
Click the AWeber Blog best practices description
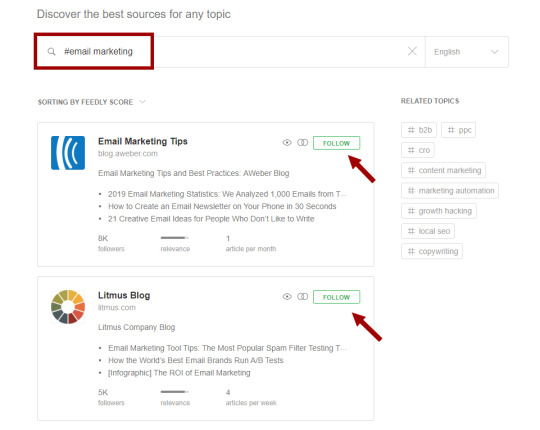pyautogui.click(x=194, y=173)
